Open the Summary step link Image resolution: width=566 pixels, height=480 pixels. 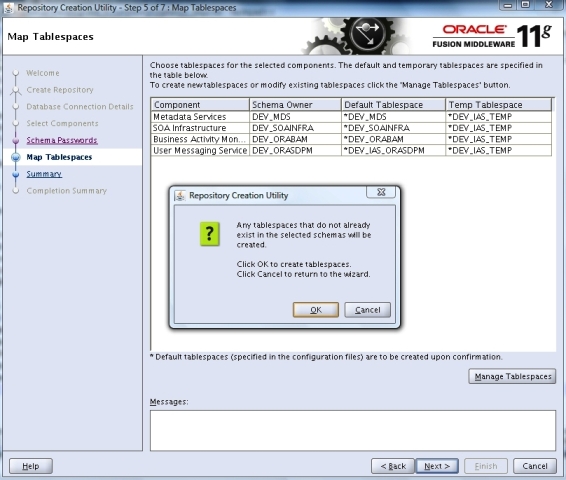point(44,174)
